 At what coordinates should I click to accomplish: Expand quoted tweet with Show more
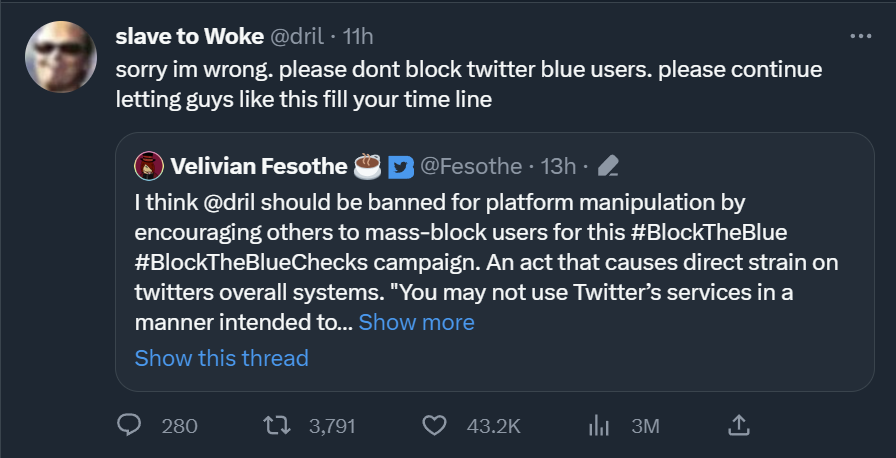click(416, 322)
